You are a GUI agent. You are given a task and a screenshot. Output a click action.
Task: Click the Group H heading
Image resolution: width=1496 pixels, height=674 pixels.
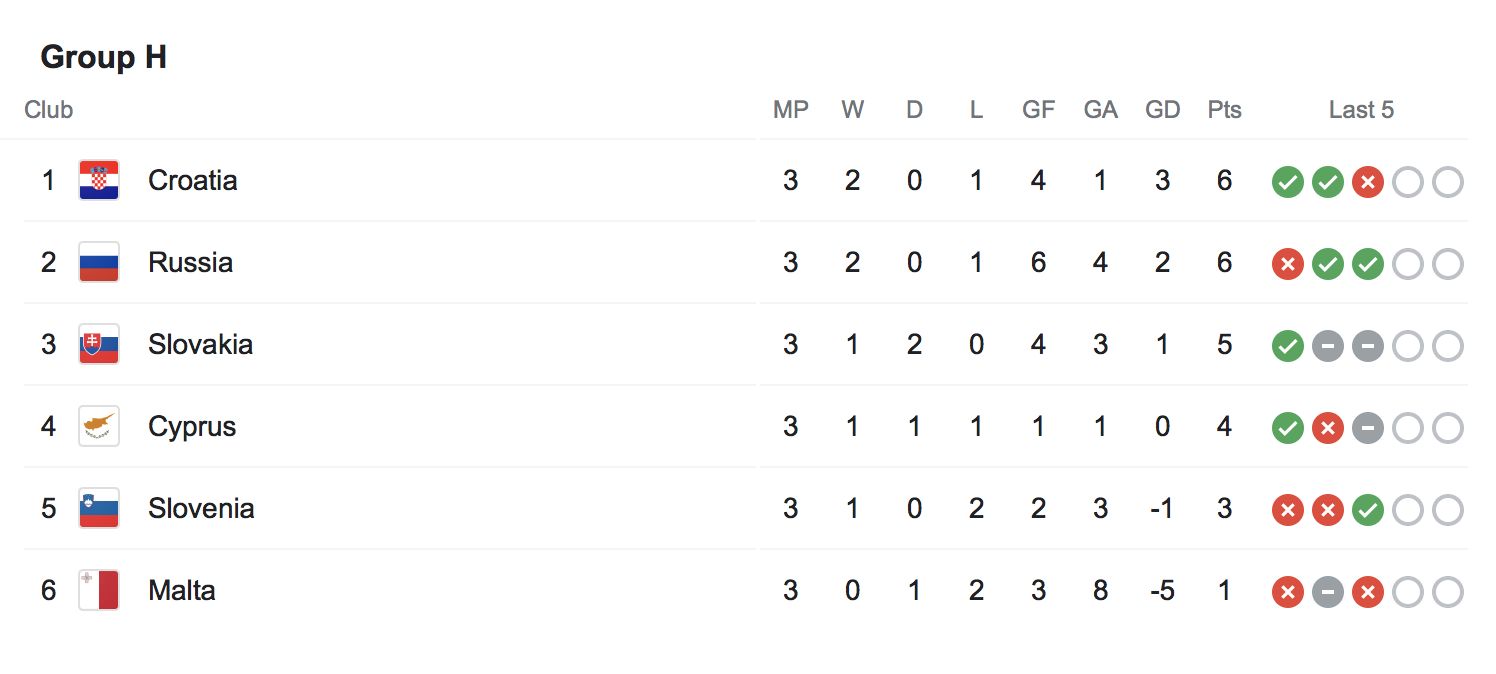click(103, 58)
